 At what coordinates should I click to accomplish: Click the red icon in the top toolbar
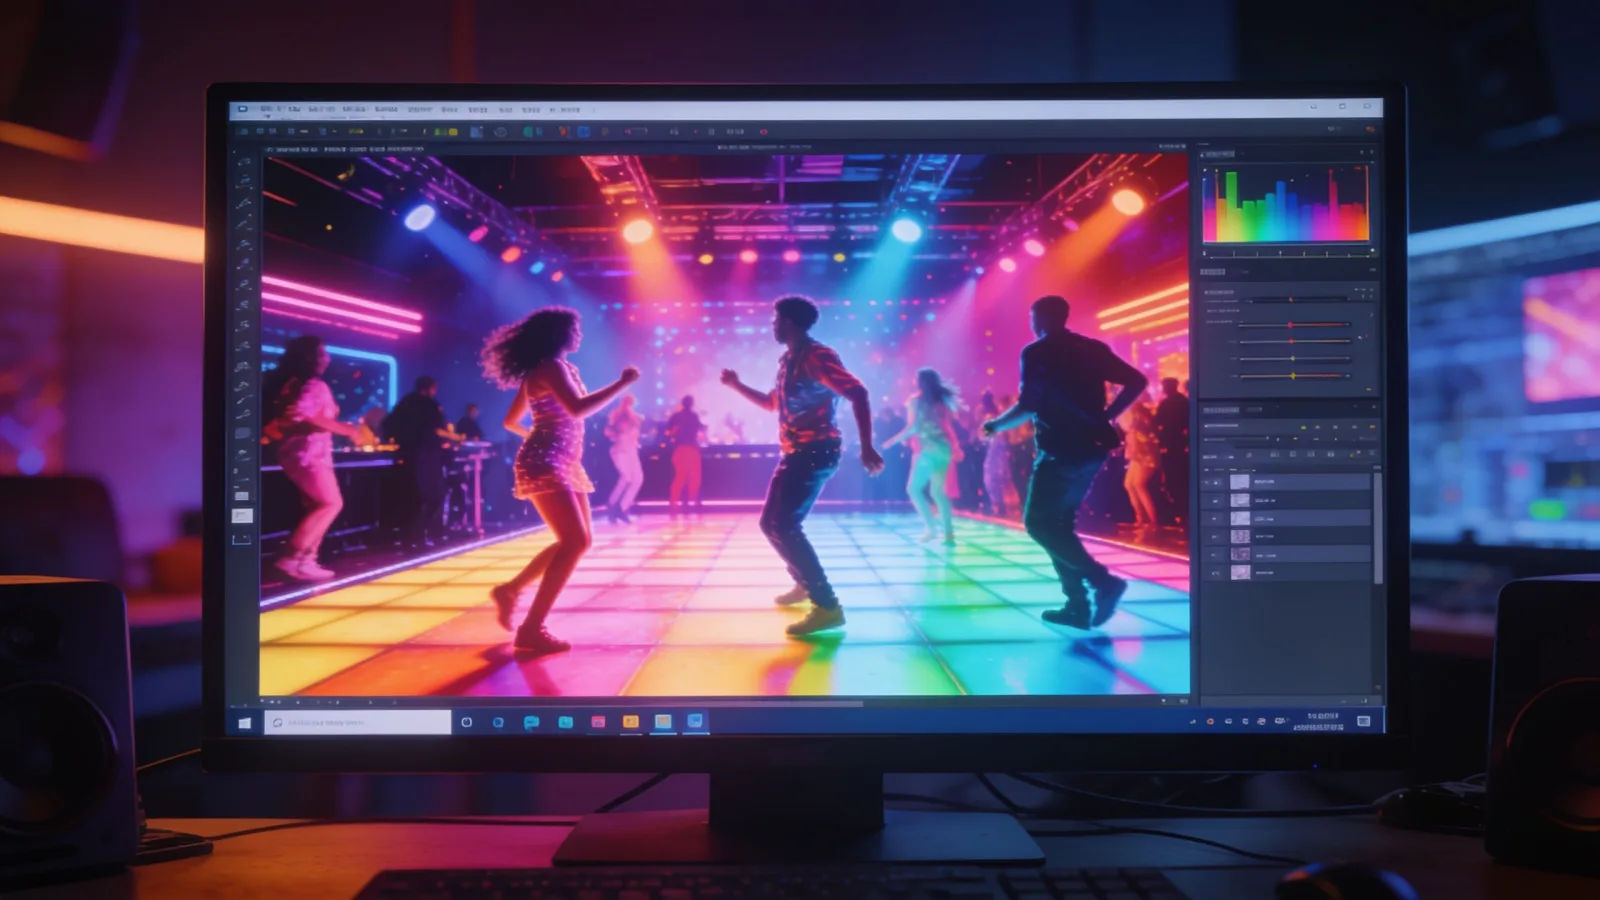click(563, 131)
